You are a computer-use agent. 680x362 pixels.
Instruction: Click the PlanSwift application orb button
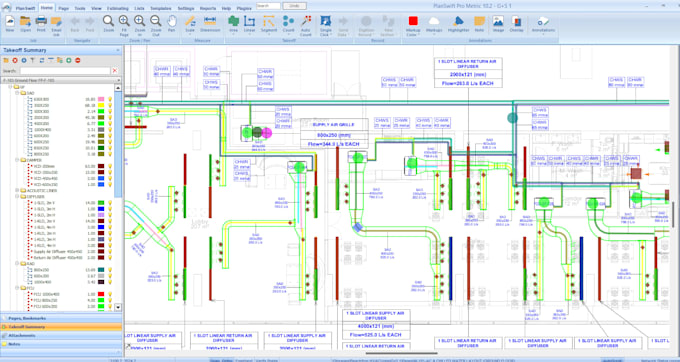click(6, 7)
